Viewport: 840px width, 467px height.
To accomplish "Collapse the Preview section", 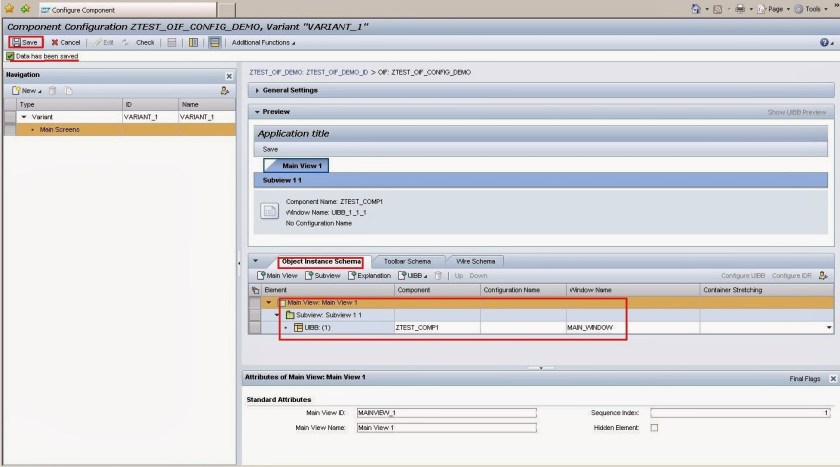I will click(x=257, y=112).
